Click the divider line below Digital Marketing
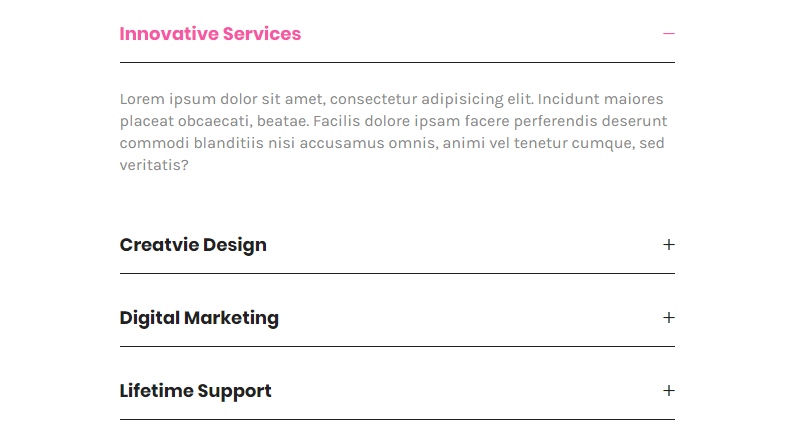 coord(397,346)
